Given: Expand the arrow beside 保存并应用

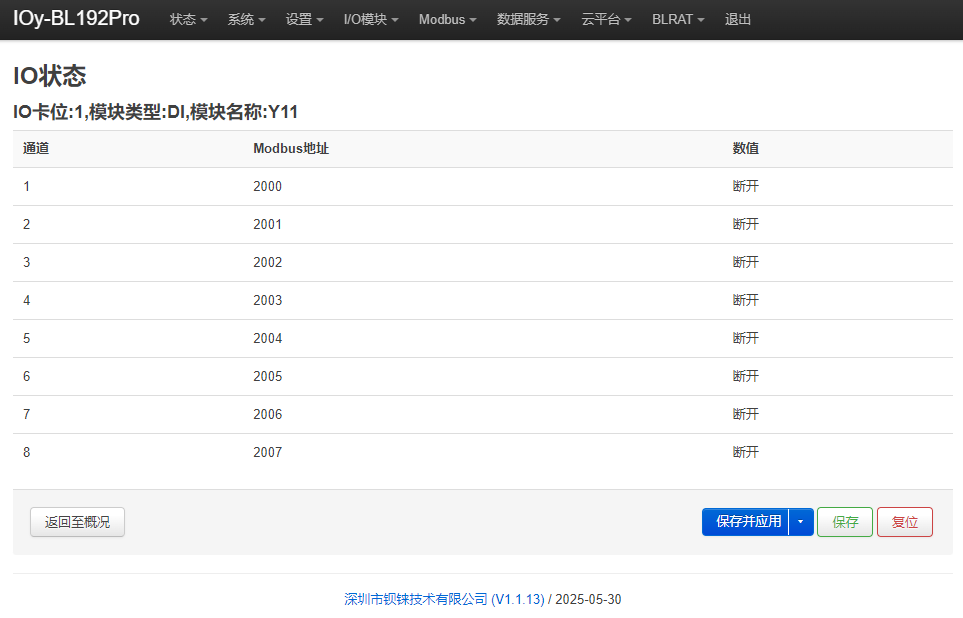Looking at the screenshot, I should click(801, 522).
